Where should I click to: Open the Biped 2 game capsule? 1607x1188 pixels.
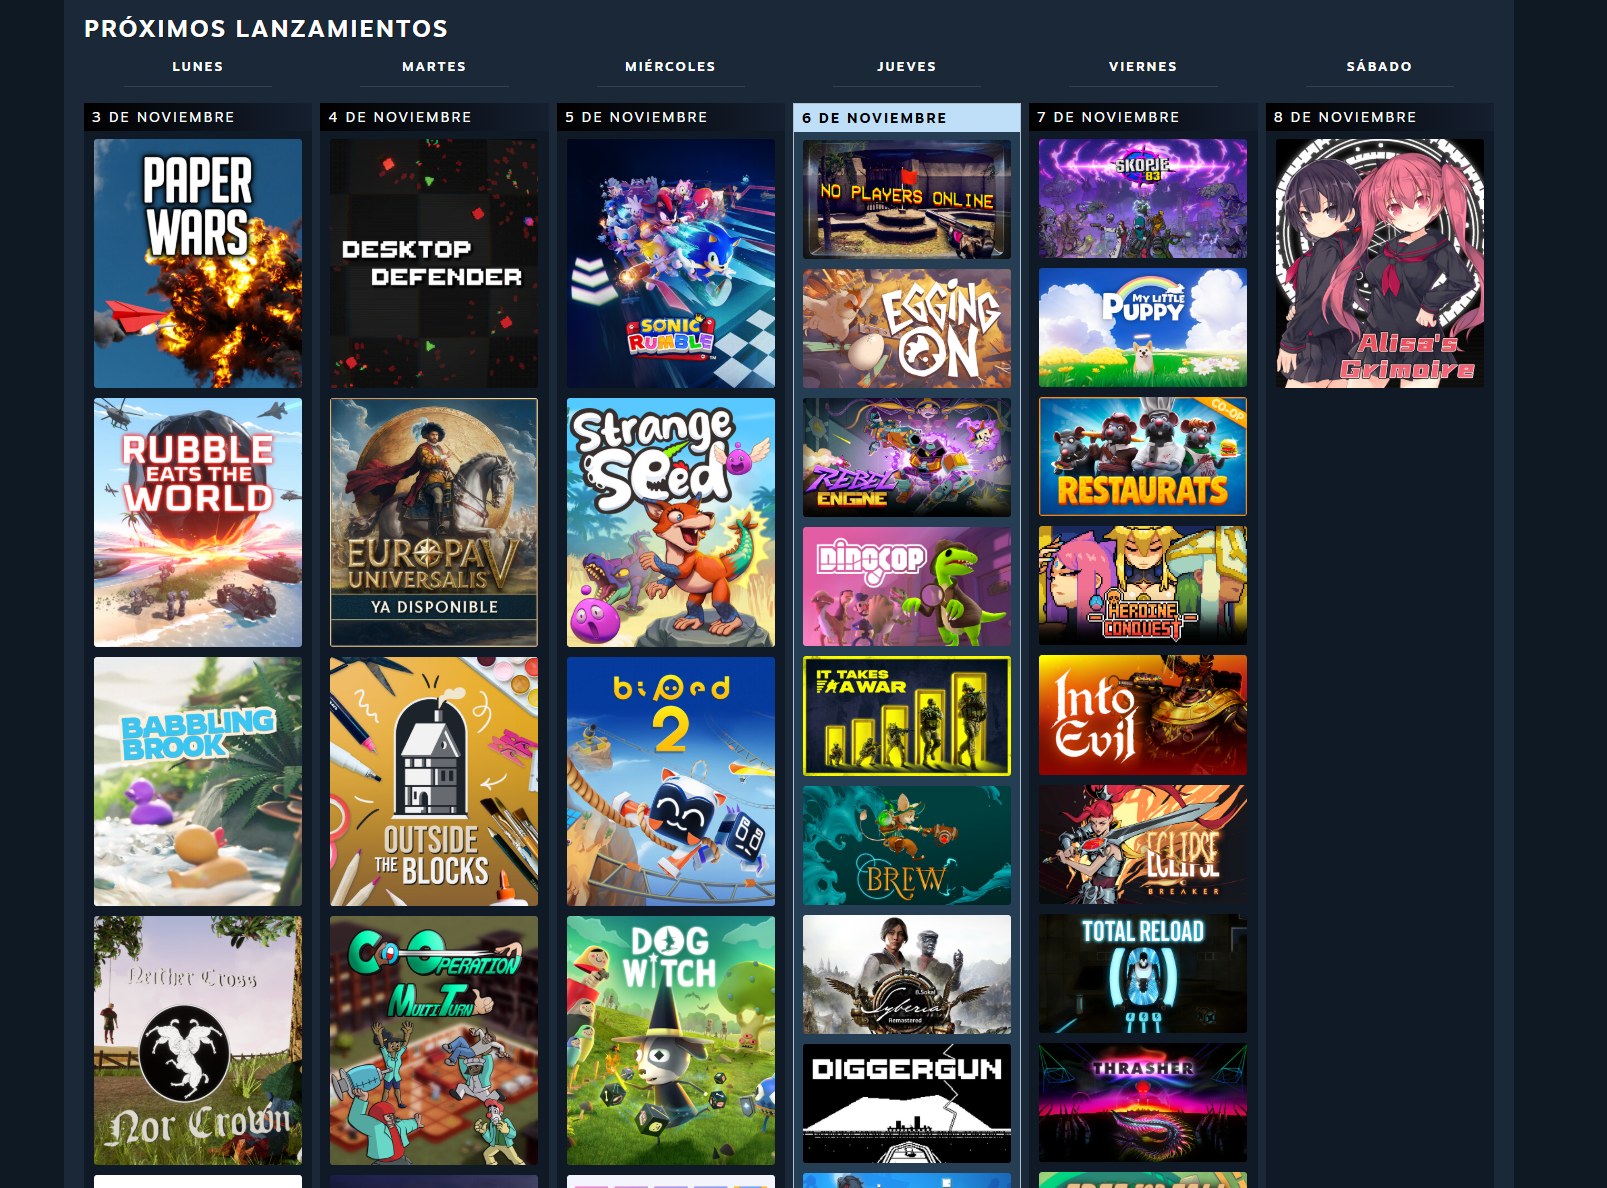(x=671, y=781)
